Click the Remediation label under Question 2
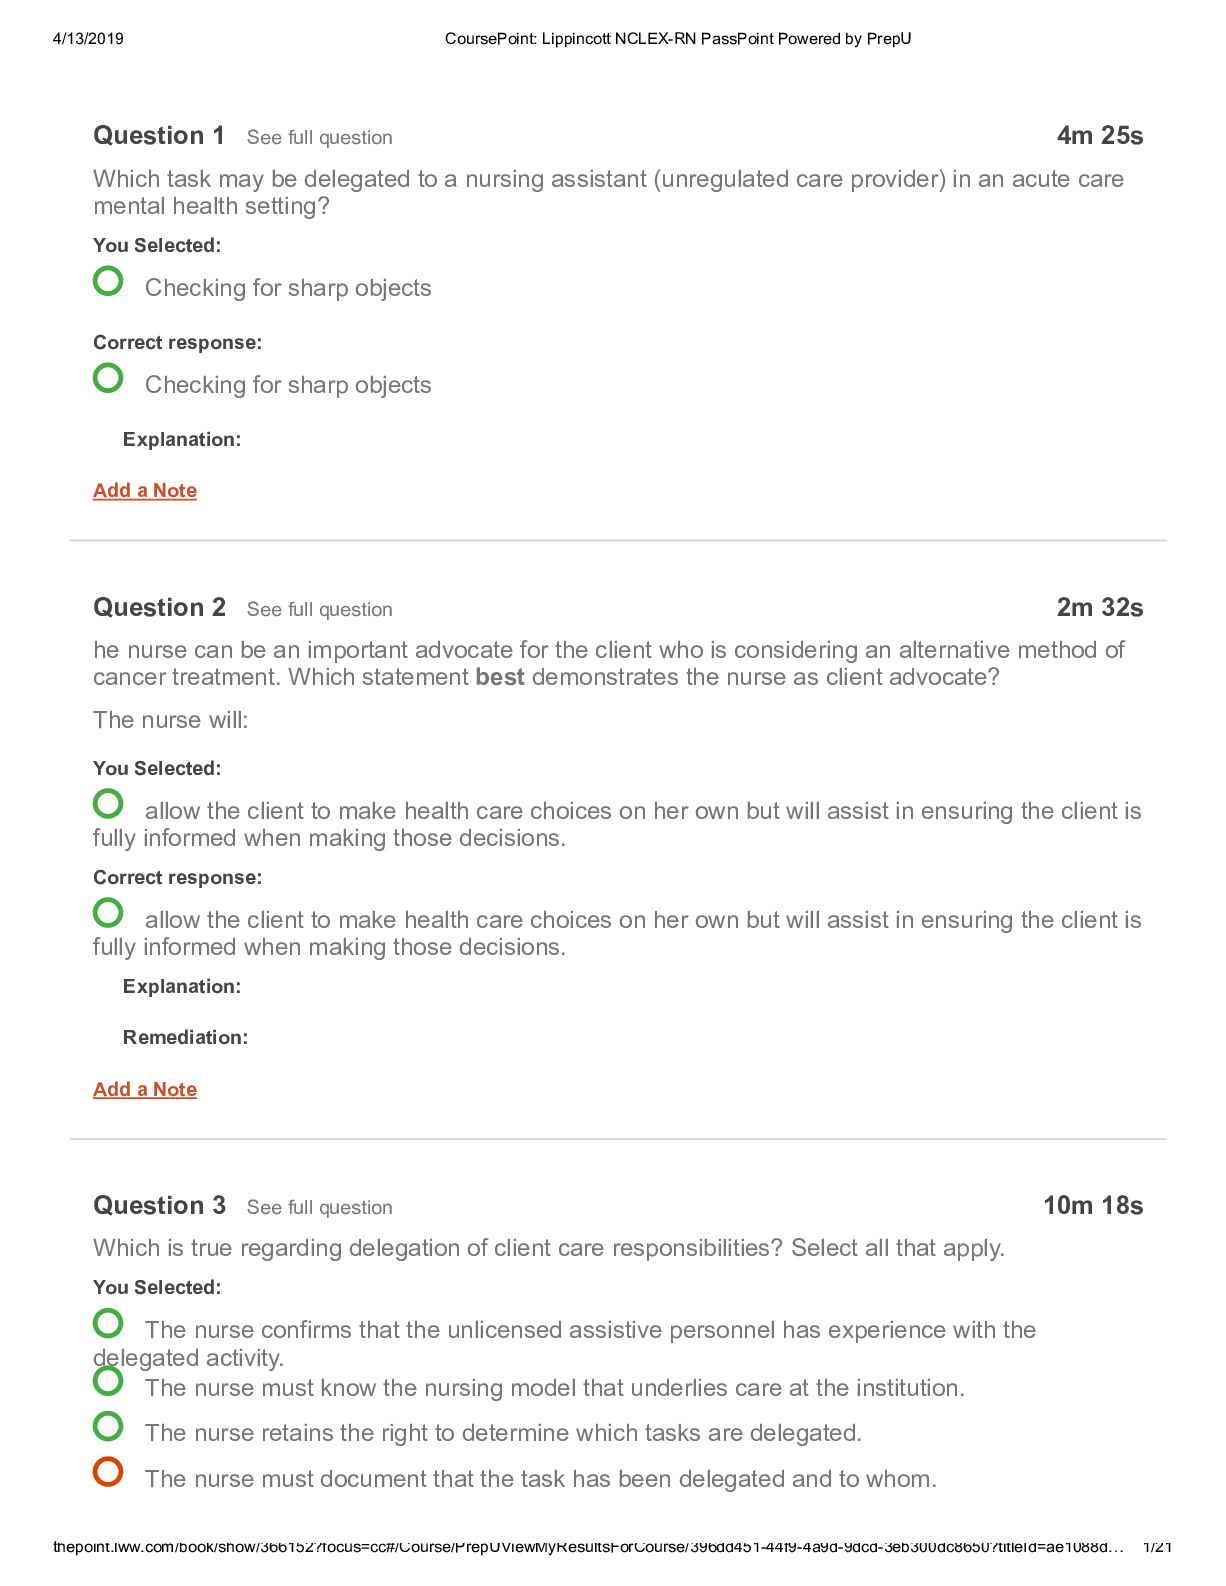 pos(185,1038)
